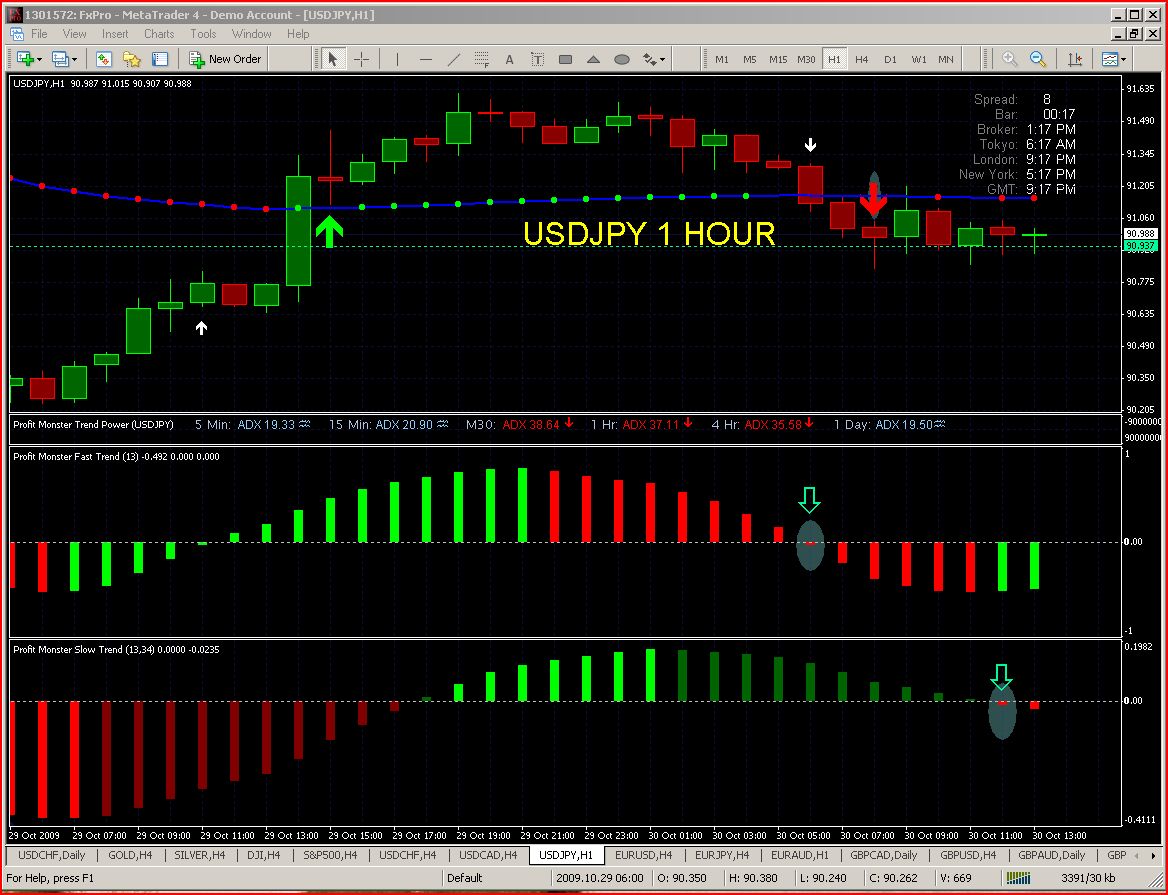Image resolution: width=1168 pixels, height=895 pixels.
Task: Switch to M5 timeframe
Action: pyautogui.click(x=749, y=59)
